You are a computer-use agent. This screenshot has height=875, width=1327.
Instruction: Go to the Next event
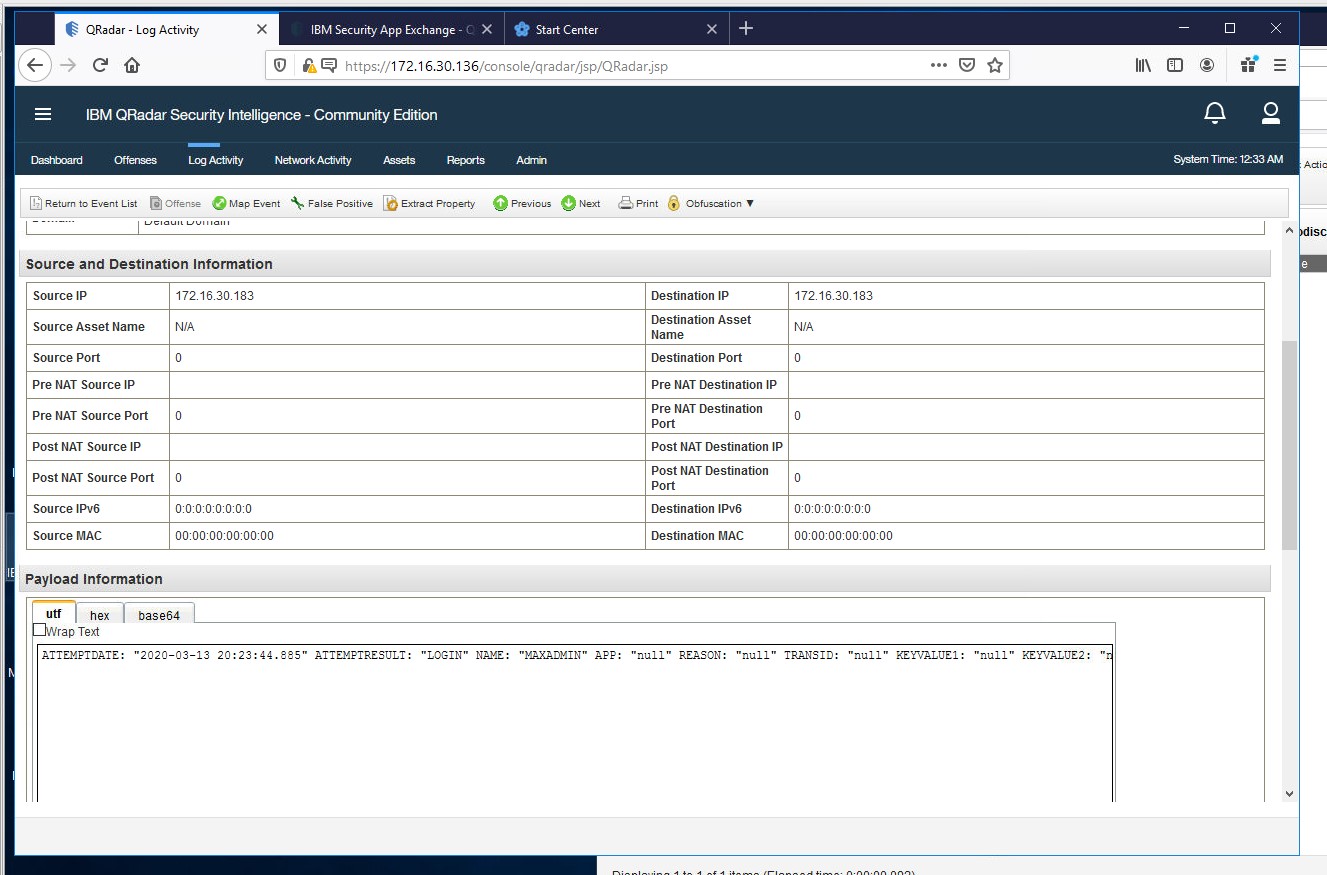point(580,203)
